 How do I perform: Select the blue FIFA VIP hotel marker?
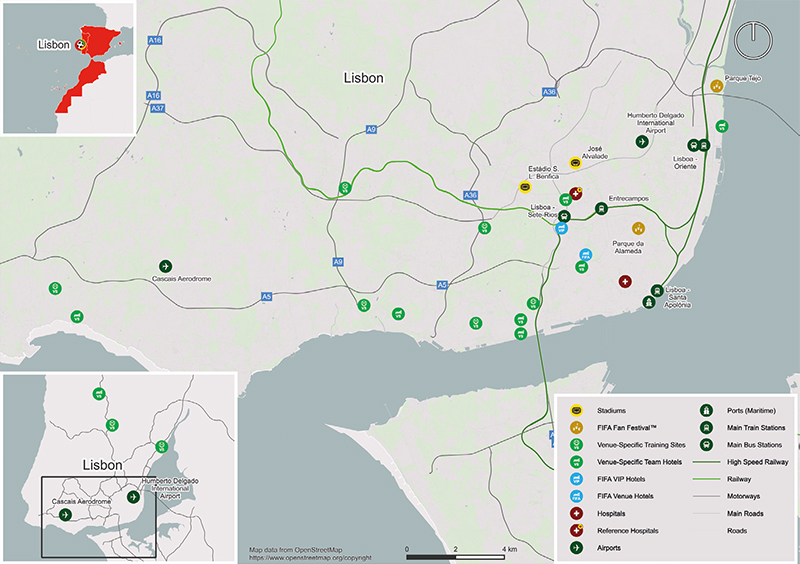(561, 228)
